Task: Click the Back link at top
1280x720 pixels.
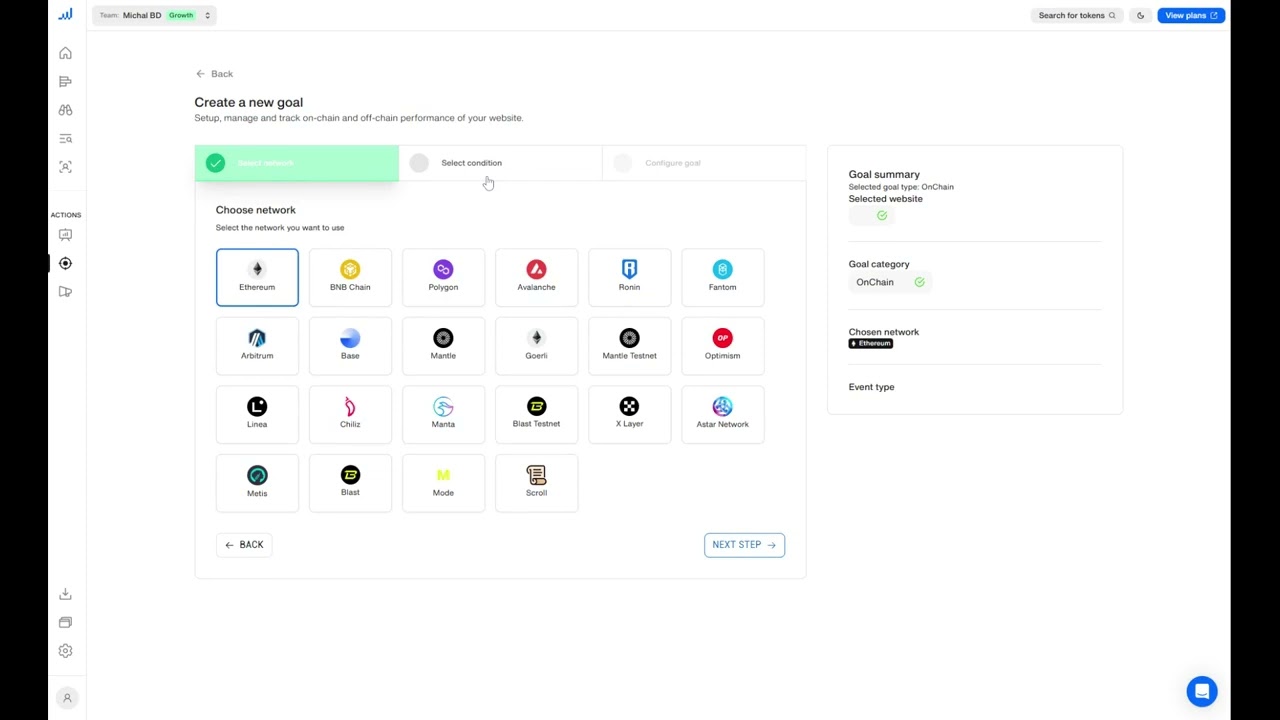Action: click(x=215, y=74)
